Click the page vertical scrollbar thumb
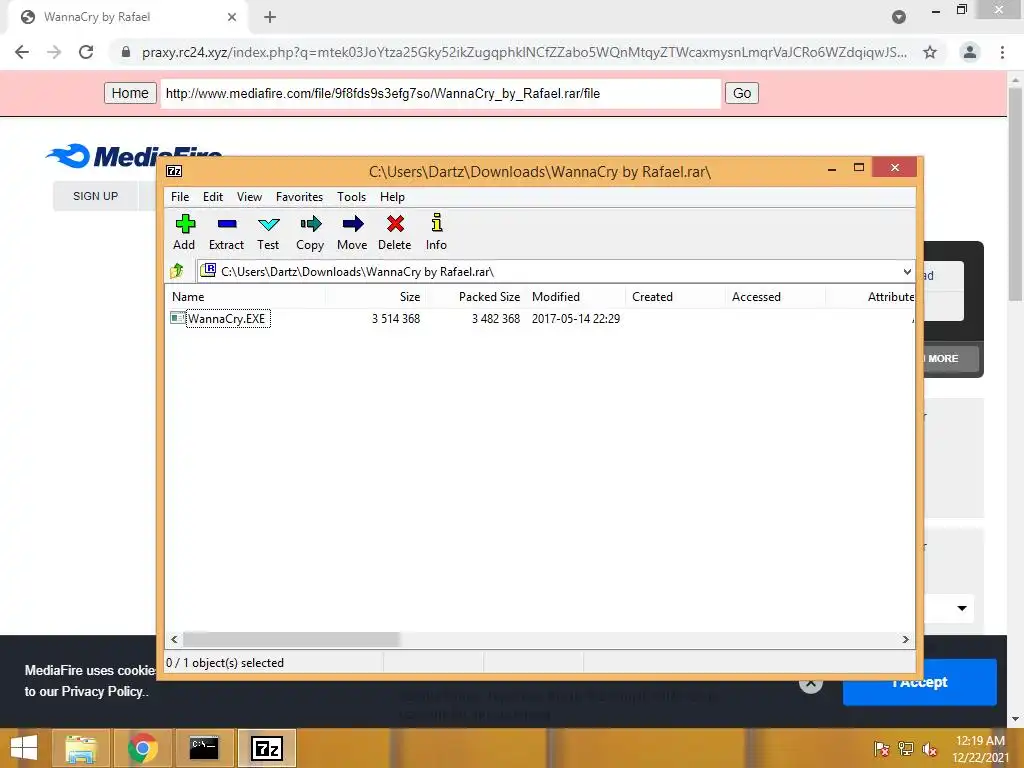Viewport: 1024px width, 768px height. [x=1016, y=193]
